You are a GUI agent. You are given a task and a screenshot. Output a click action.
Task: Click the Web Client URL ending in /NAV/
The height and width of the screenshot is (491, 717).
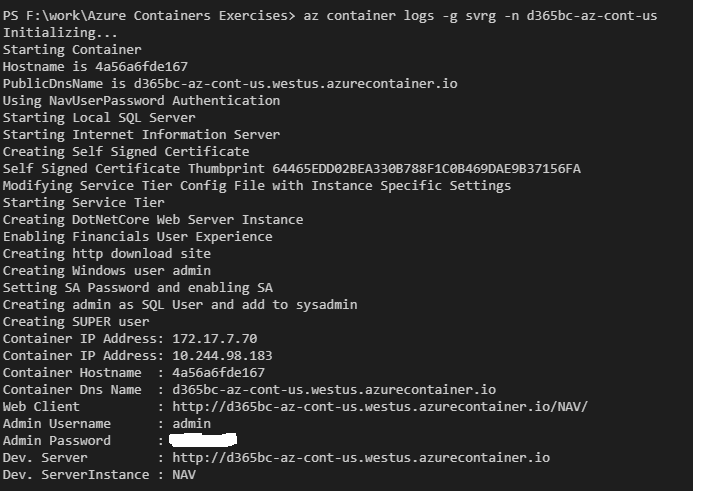[380, 406]
